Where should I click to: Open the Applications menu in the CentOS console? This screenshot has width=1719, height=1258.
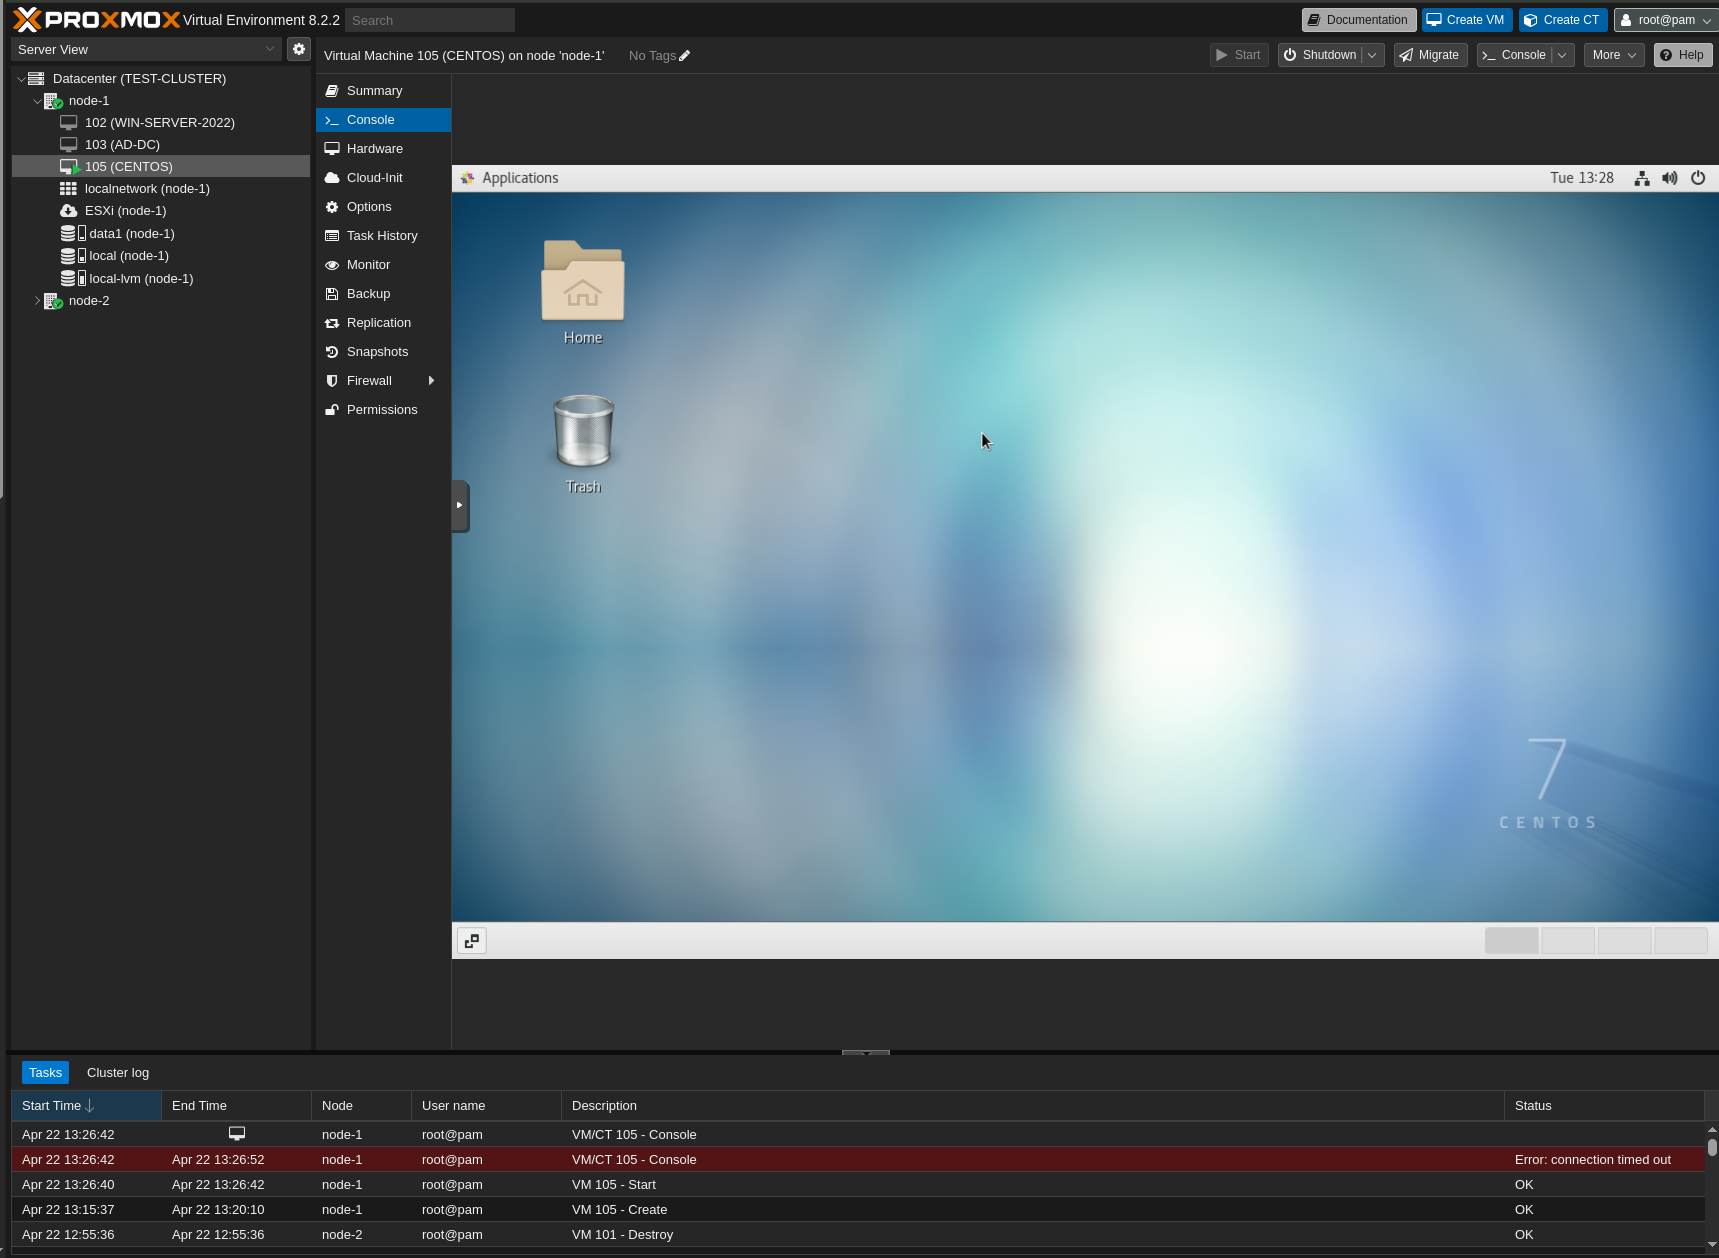click(509, 177)
